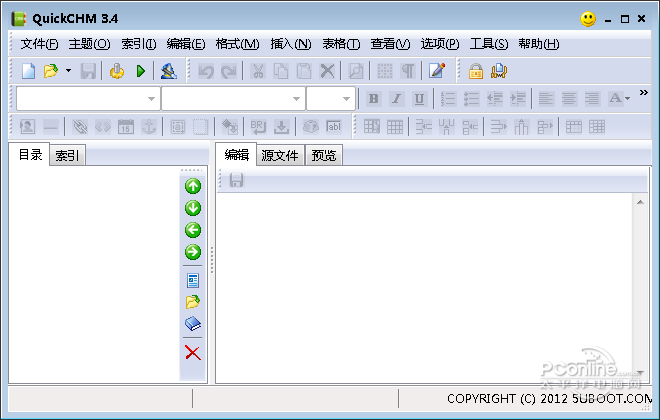Open the 表格(T) menu
The image size is (660, 420).
(x=341, y=44)
